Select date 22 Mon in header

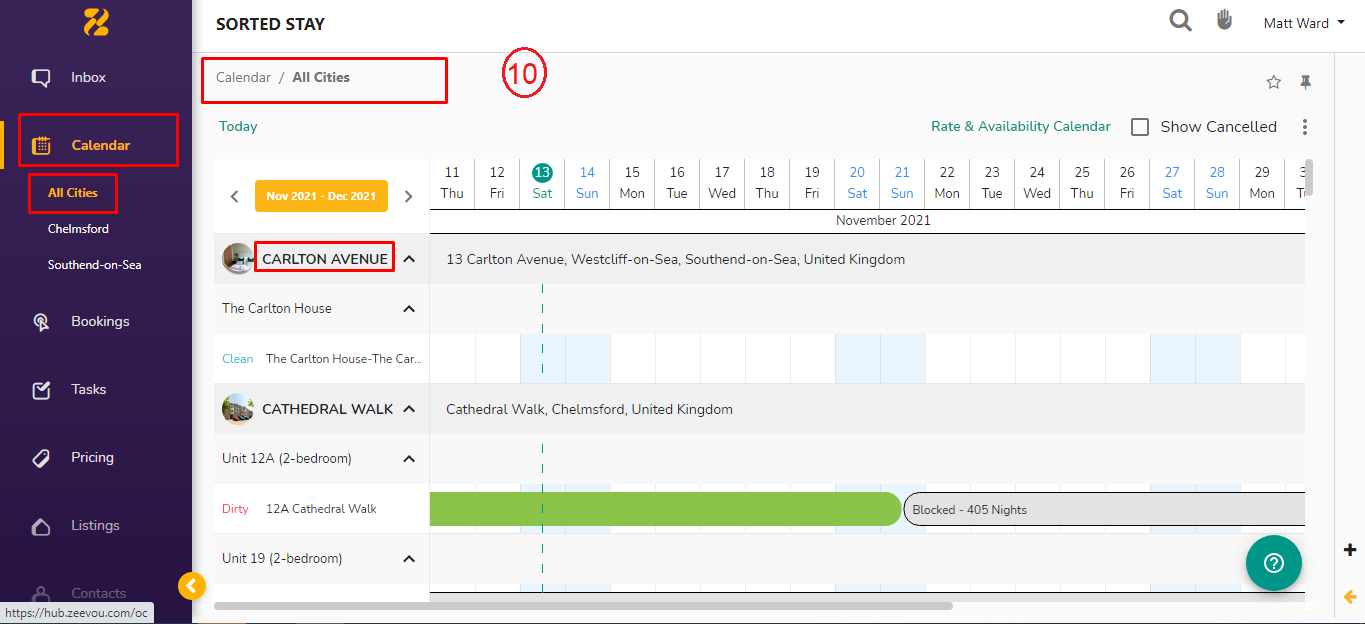click(947, 182)
